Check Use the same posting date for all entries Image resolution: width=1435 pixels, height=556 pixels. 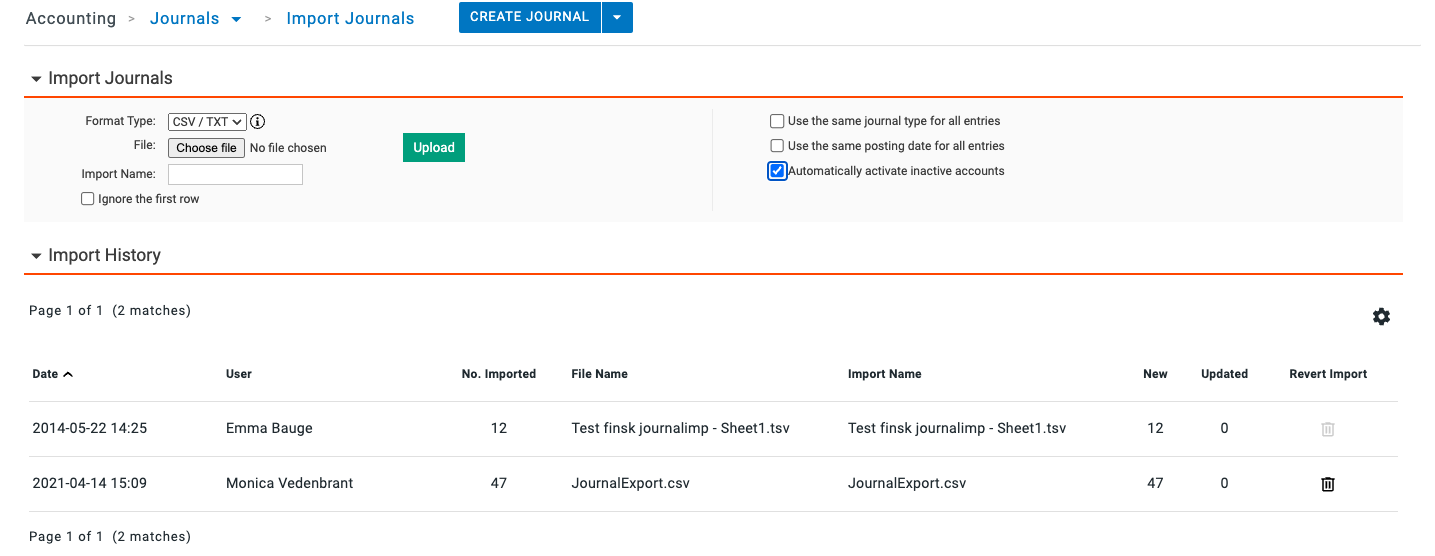click(x=777, y=146)
